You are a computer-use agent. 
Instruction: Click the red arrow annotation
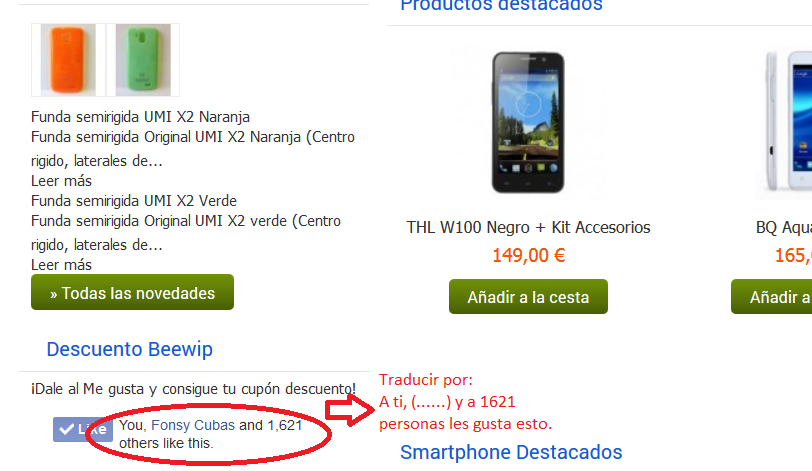click(350, 410)
